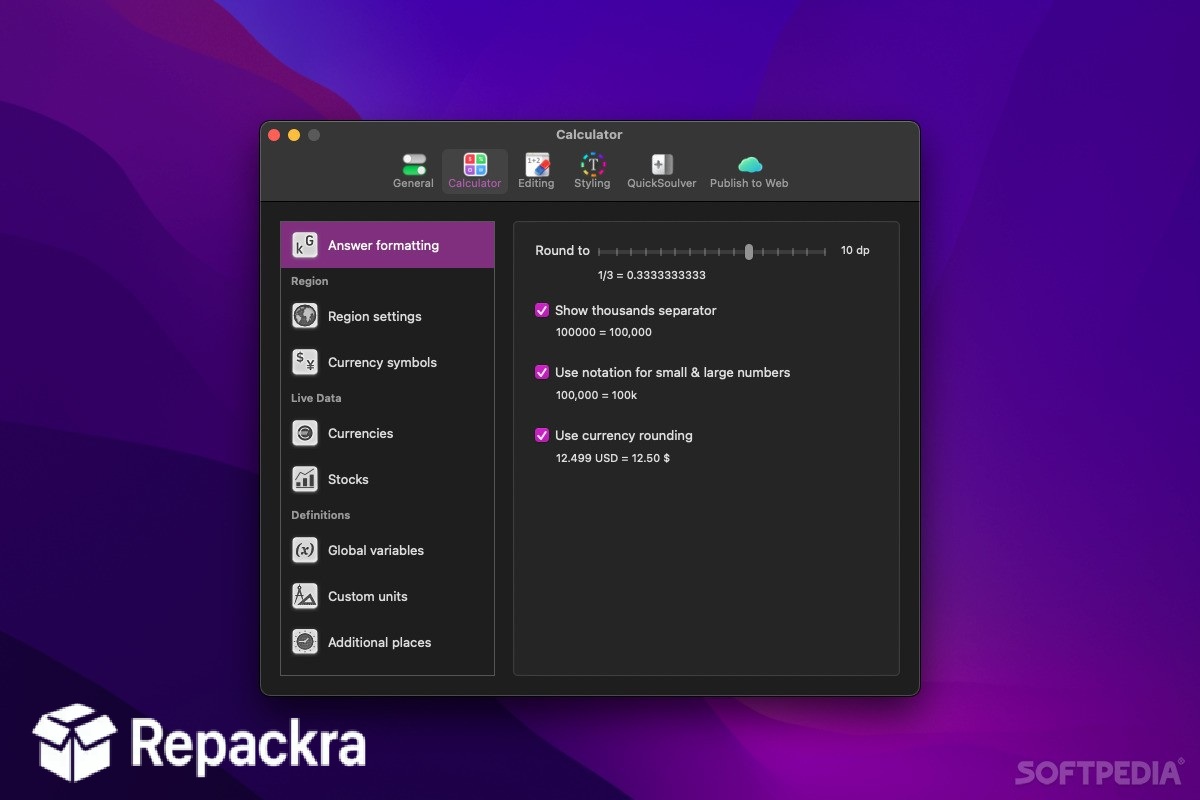1200x800 pixels.
Task: Click the 'Round to' label
Action: coord(562,250)
